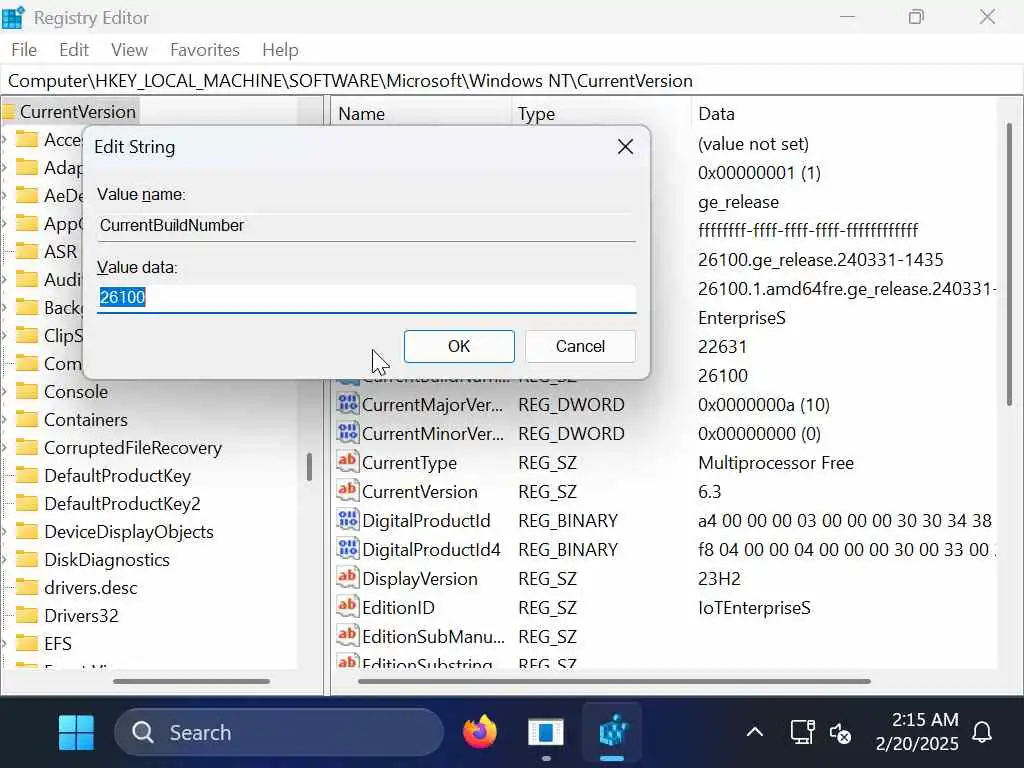Click the muted volume tray icon
This screenshot has width=1024, height=768.
coord(840,733)
